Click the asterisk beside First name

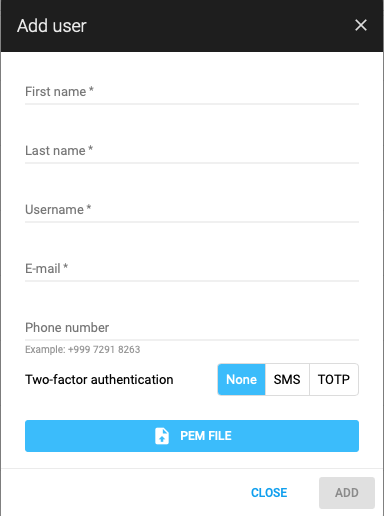tap(91, 89)
